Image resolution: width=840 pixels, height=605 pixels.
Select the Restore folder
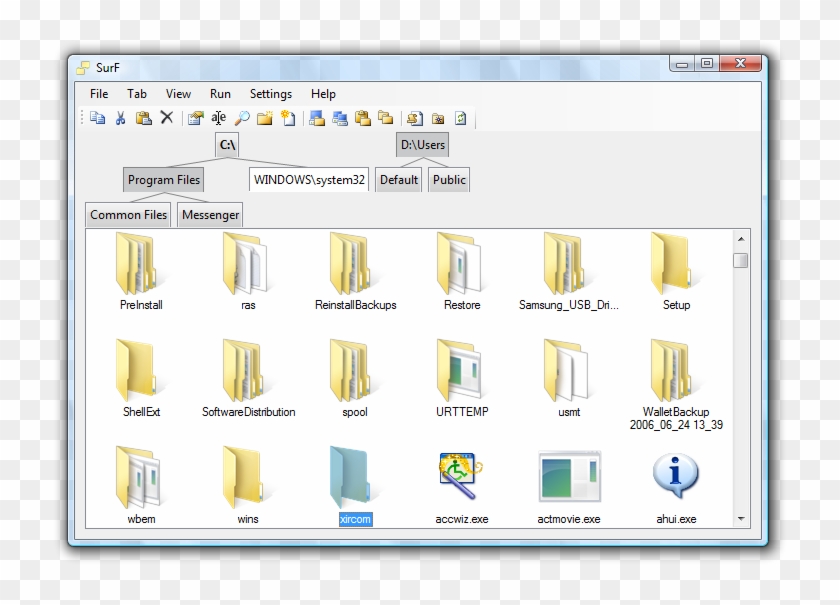tap(462, 272)
